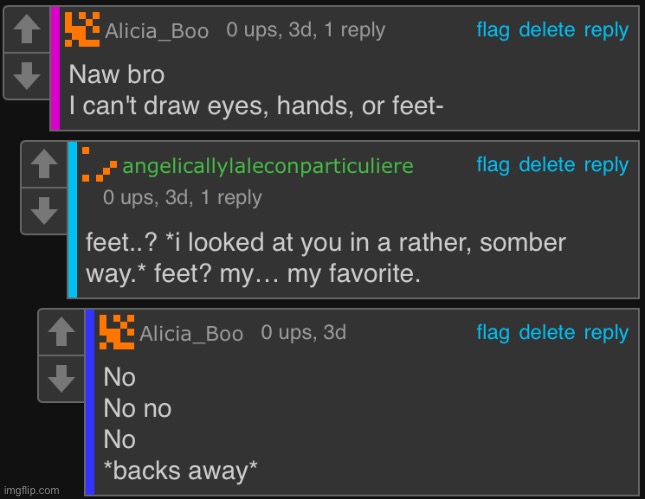Image resolution: width=645 pixels, height=499 pixels.
Task: Flag the "backs away" comment
Action: [x=493, y=332]
